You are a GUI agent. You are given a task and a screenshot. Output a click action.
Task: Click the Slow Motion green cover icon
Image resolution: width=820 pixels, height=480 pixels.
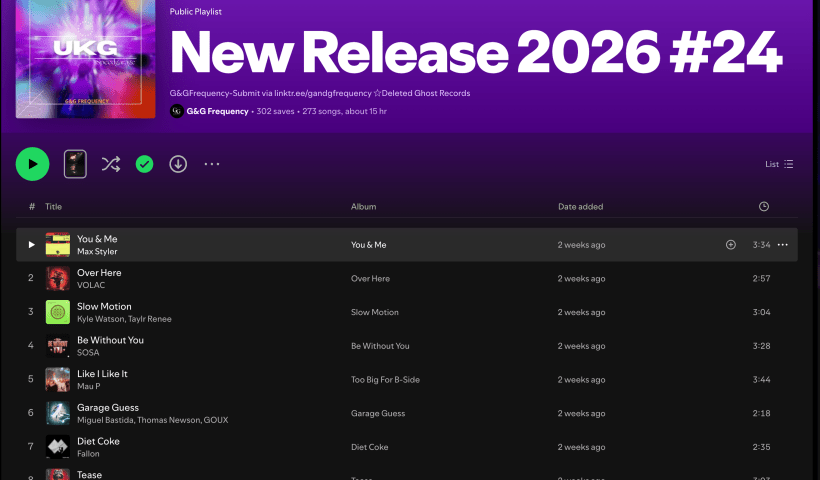pos(57,312)
